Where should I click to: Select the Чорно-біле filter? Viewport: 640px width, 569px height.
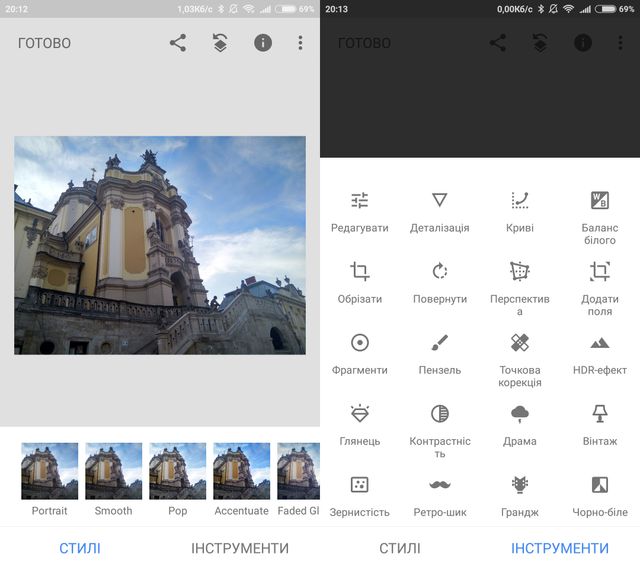(x=600, y=496)
